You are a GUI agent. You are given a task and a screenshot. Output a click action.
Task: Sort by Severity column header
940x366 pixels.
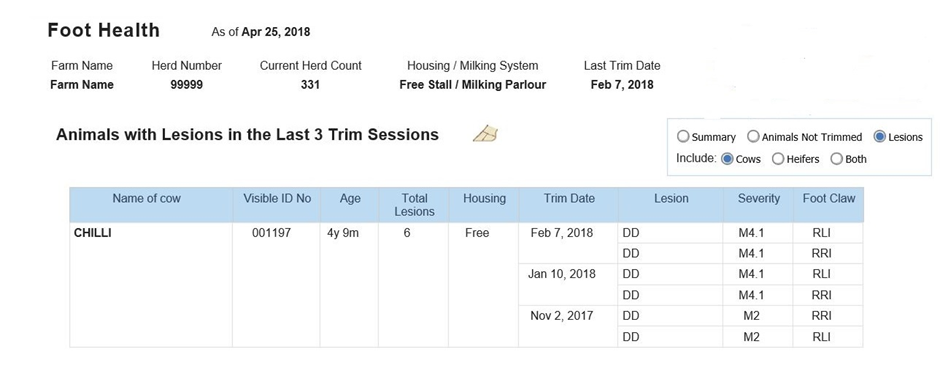pos(759,198)
